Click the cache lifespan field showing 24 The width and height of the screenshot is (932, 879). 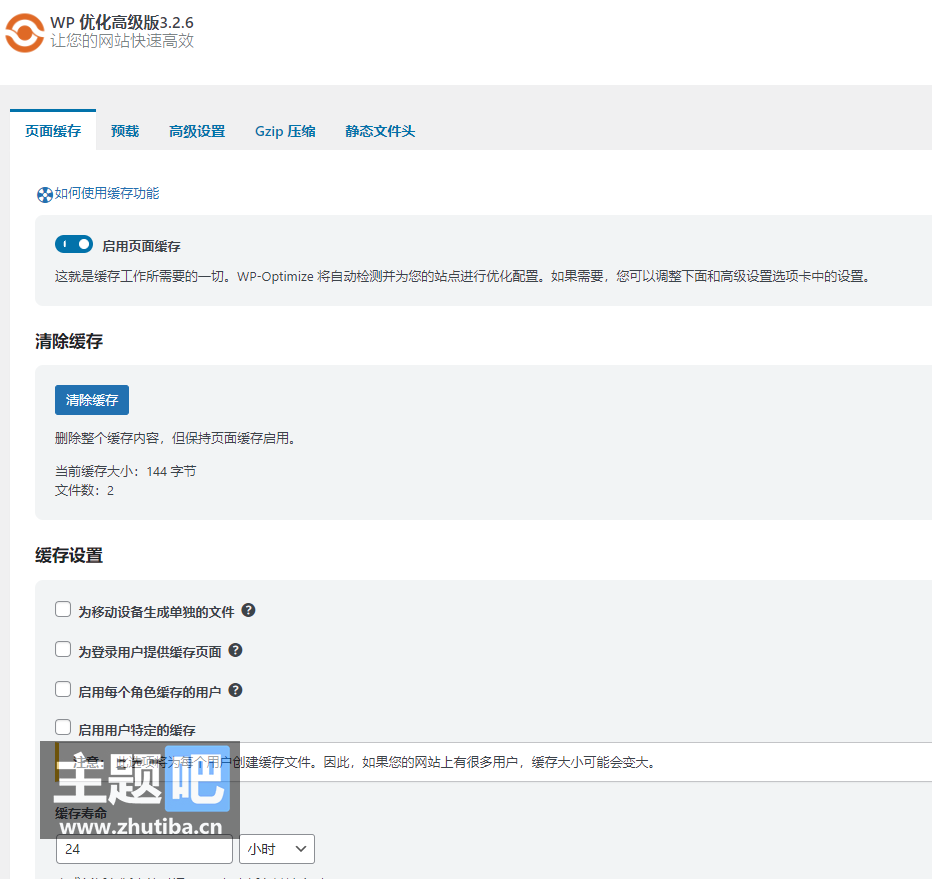(144, 849)
